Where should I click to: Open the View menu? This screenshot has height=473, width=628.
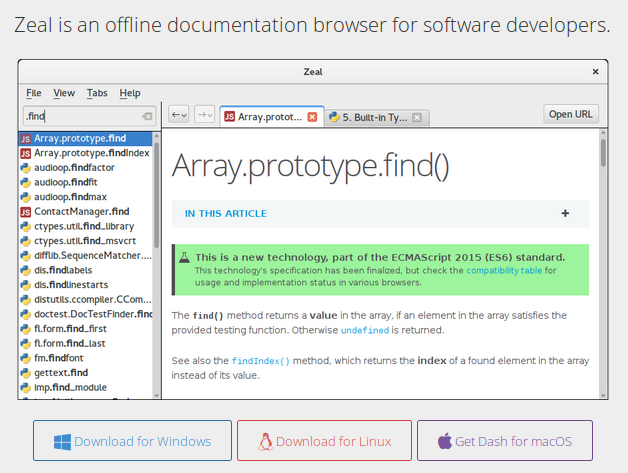click(64, 93)
